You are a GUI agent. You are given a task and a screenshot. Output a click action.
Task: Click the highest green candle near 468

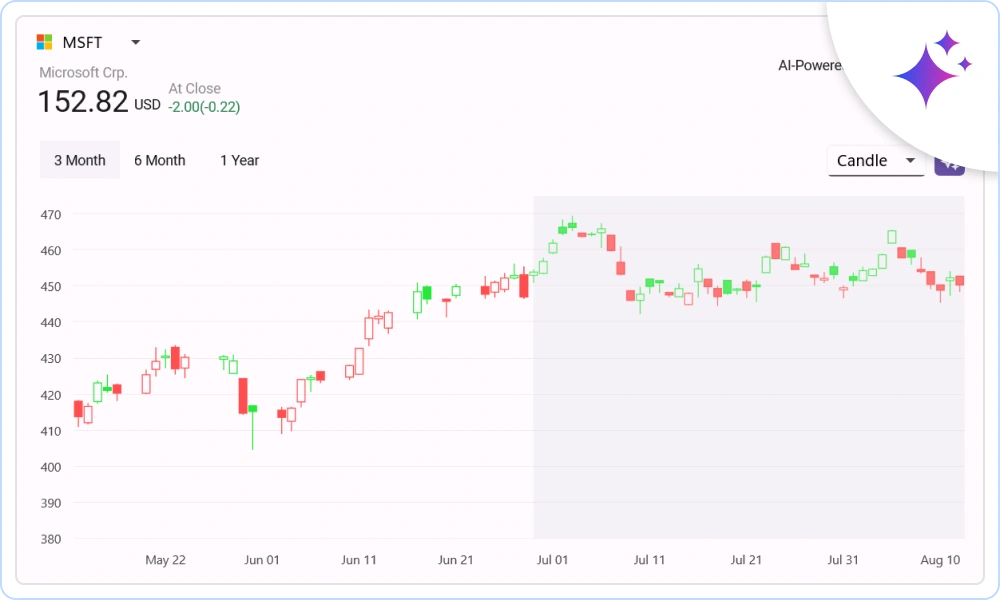tap(572, 224)
